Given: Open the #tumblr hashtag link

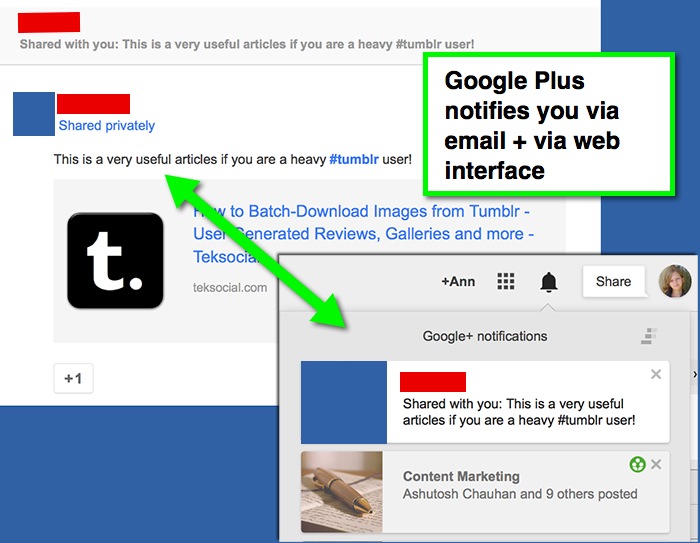Looking at the screenshot, I should pyautogui.click(x=354, y=159).
